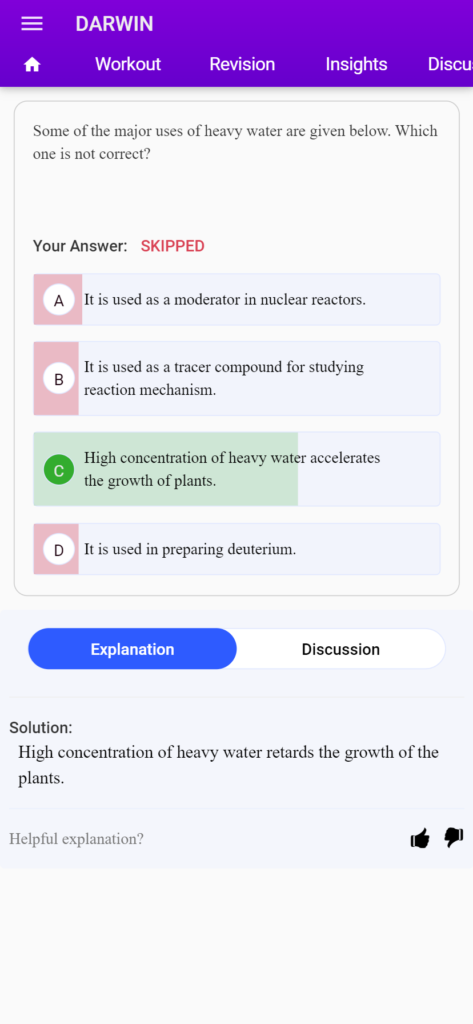Switch to the Explanation toggle
Screen dimensions: 473x1024
(x=133, y=649)
